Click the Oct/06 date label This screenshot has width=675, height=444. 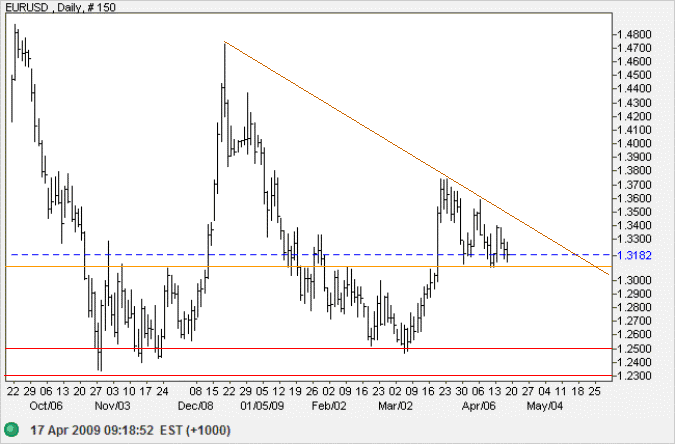pyautogui.click(x=46, y=406)
